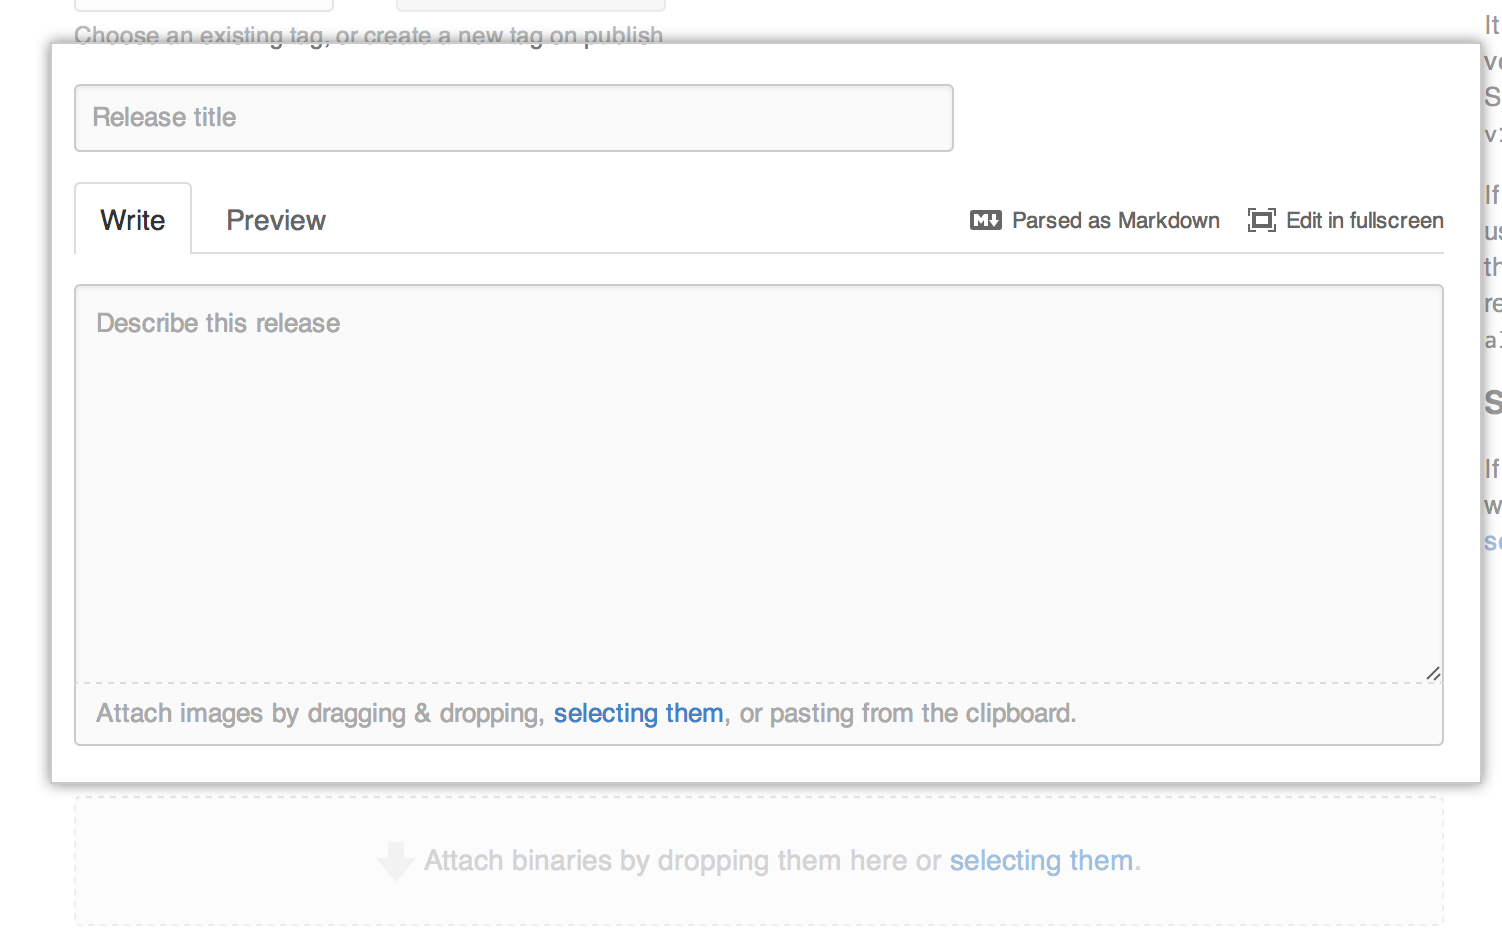This screenshot has width=1502, height=932.
Task: Open the Preview tab
Action: [276, 220]
